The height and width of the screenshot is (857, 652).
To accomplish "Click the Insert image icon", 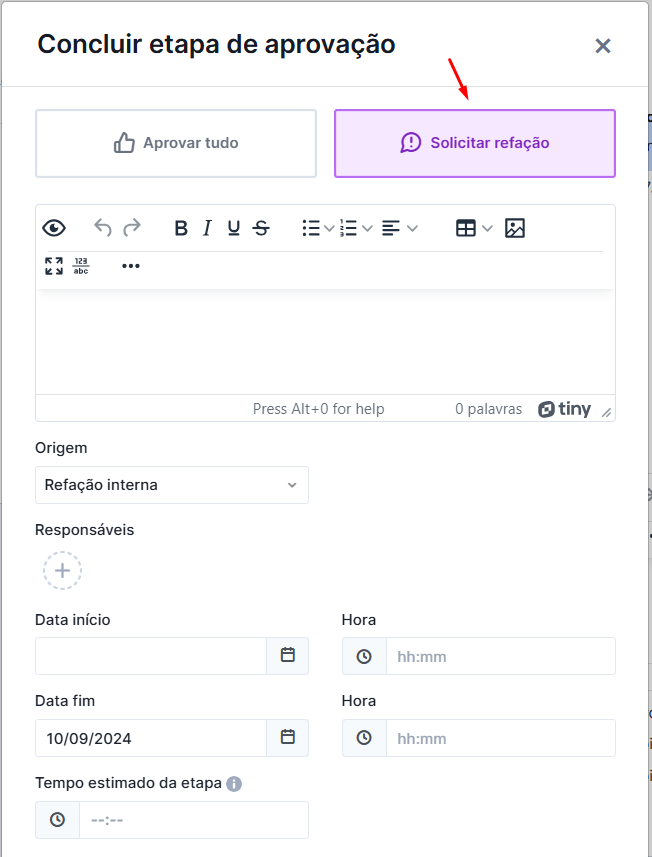I will (515, 228).
